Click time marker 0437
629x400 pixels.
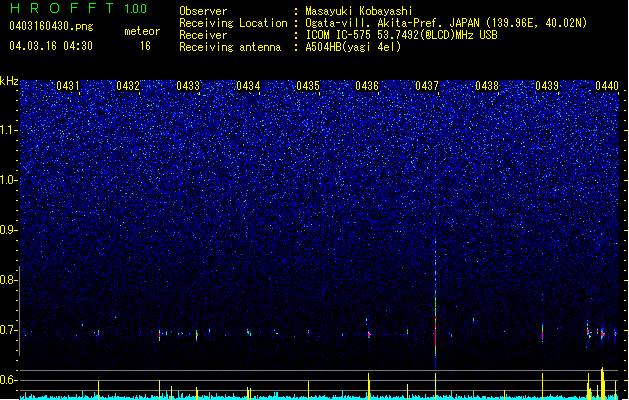click(x=427, y=86)
